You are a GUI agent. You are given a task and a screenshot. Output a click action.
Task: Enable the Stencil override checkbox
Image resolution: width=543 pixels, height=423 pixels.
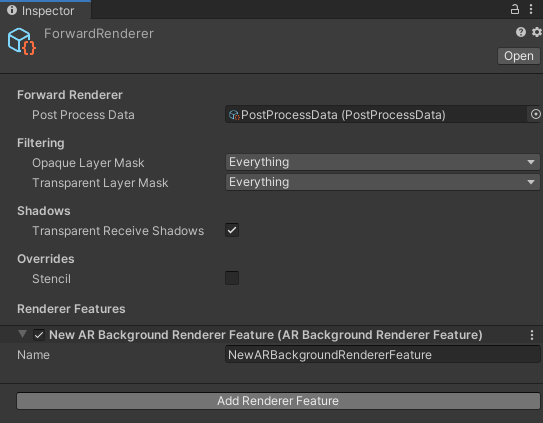tap(232, 278)
